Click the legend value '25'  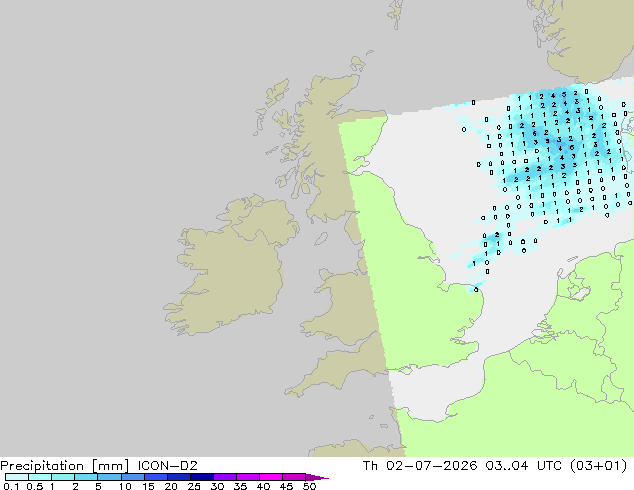[x=194, y=486]
